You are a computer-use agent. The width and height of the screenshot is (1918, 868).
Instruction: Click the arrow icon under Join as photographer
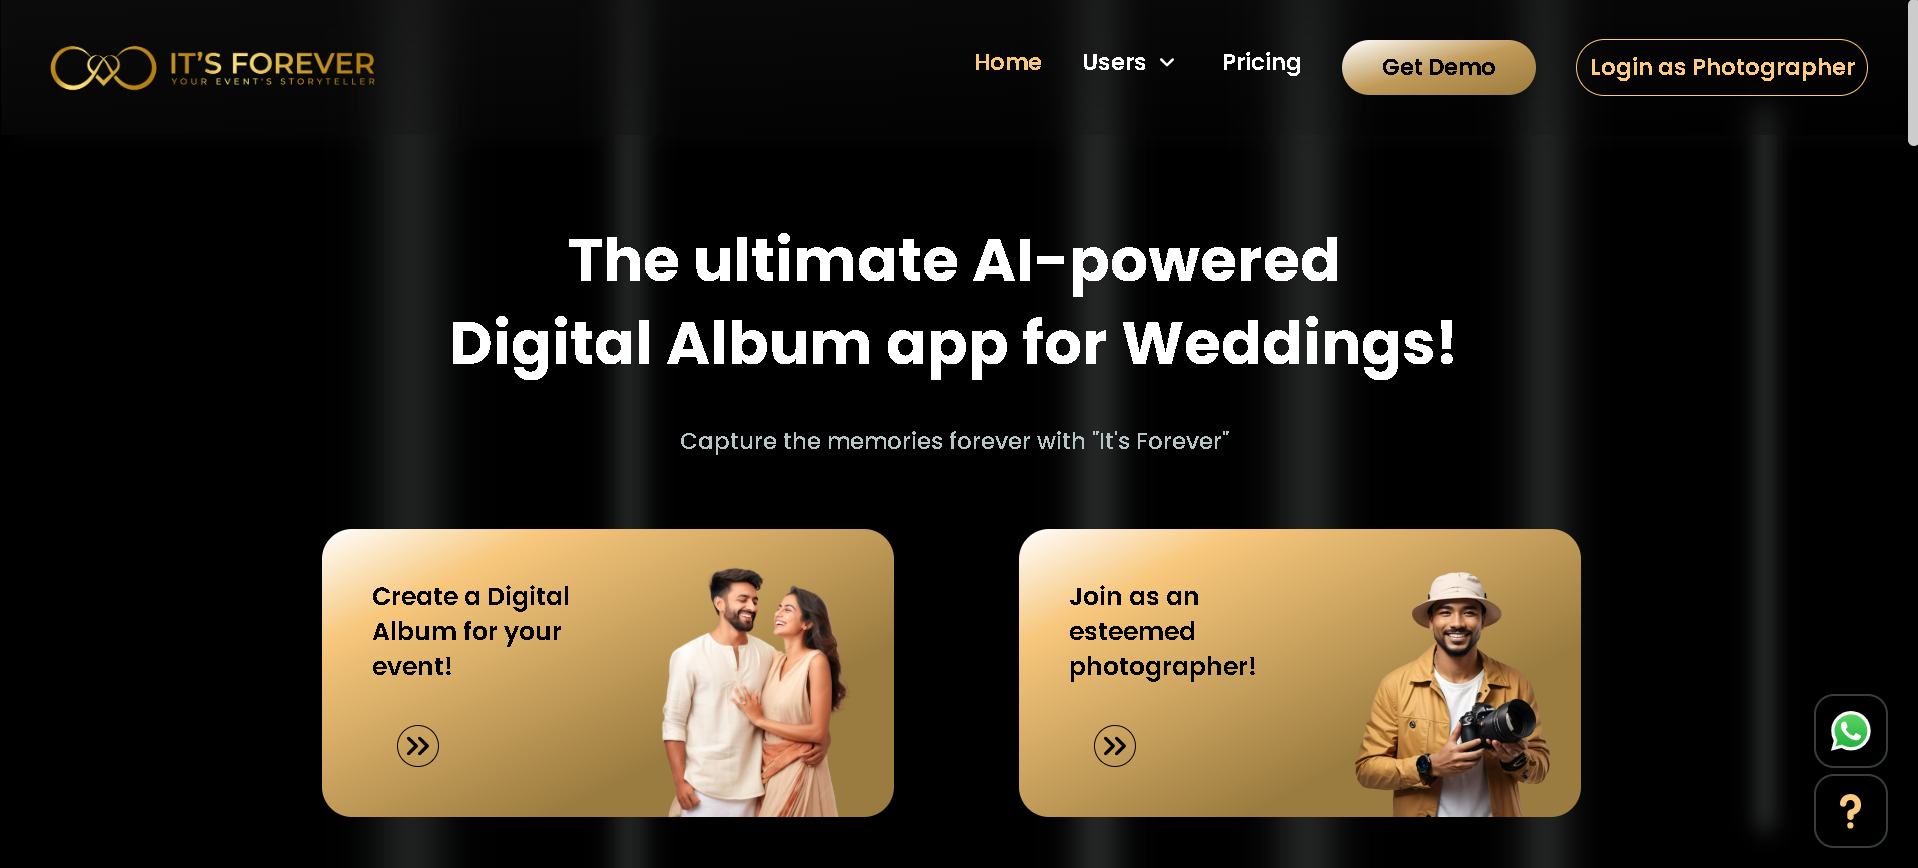[1115, 746]
